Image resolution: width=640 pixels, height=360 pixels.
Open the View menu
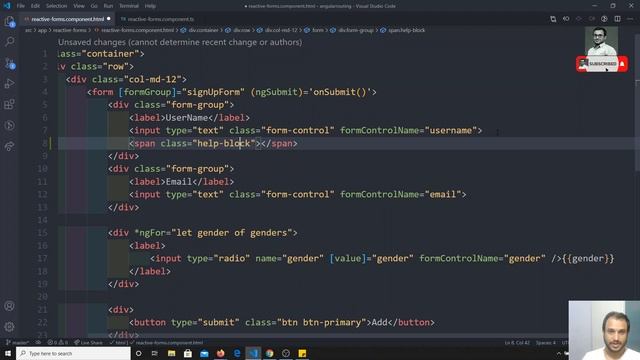tap(79, 6)
